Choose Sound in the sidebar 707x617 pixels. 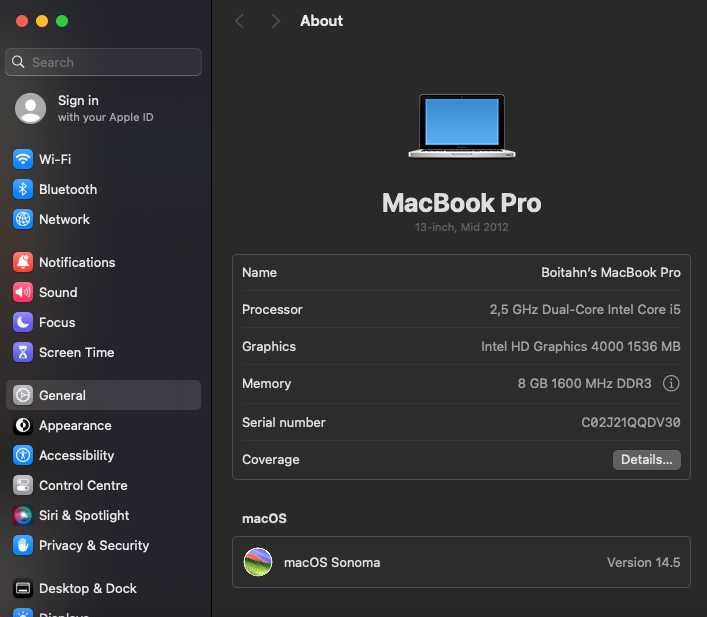tap(58, 292)
